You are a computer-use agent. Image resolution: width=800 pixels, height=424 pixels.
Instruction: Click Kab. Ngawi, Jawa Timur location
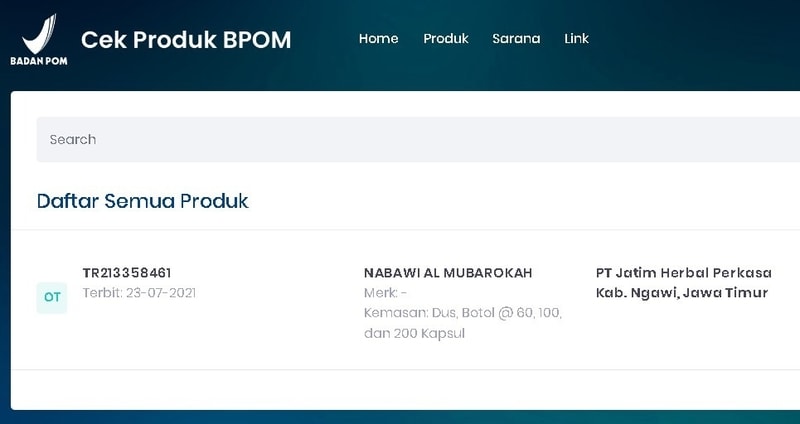pyautogui.click(x=682, y=293)
